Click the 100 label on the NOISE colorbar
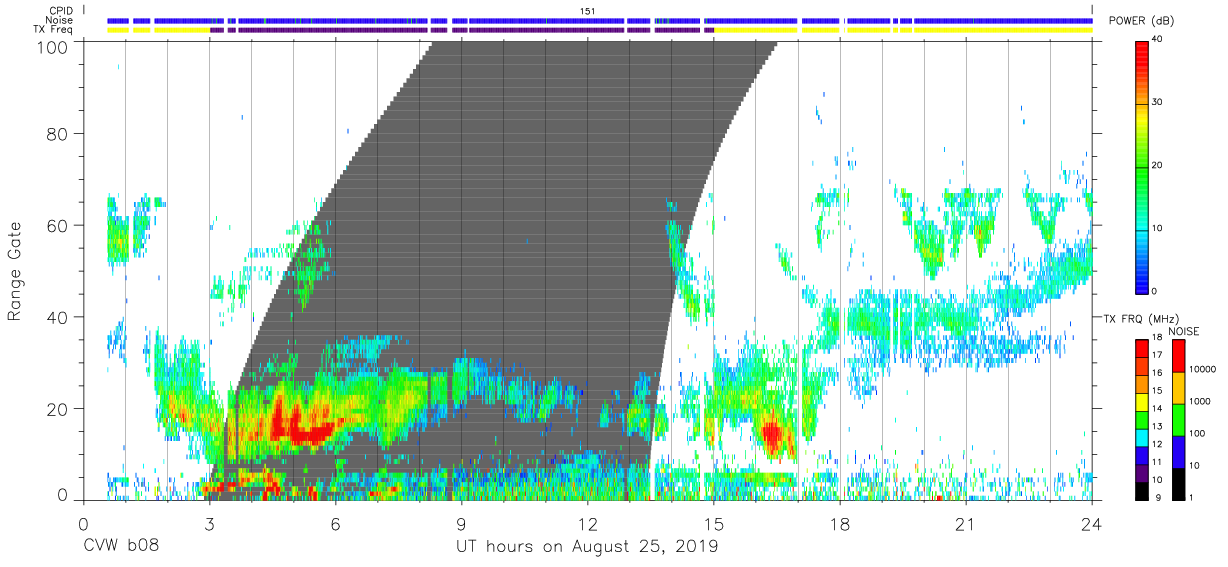This screenshot has width=1228, height=567. [x=1197, y=434]
